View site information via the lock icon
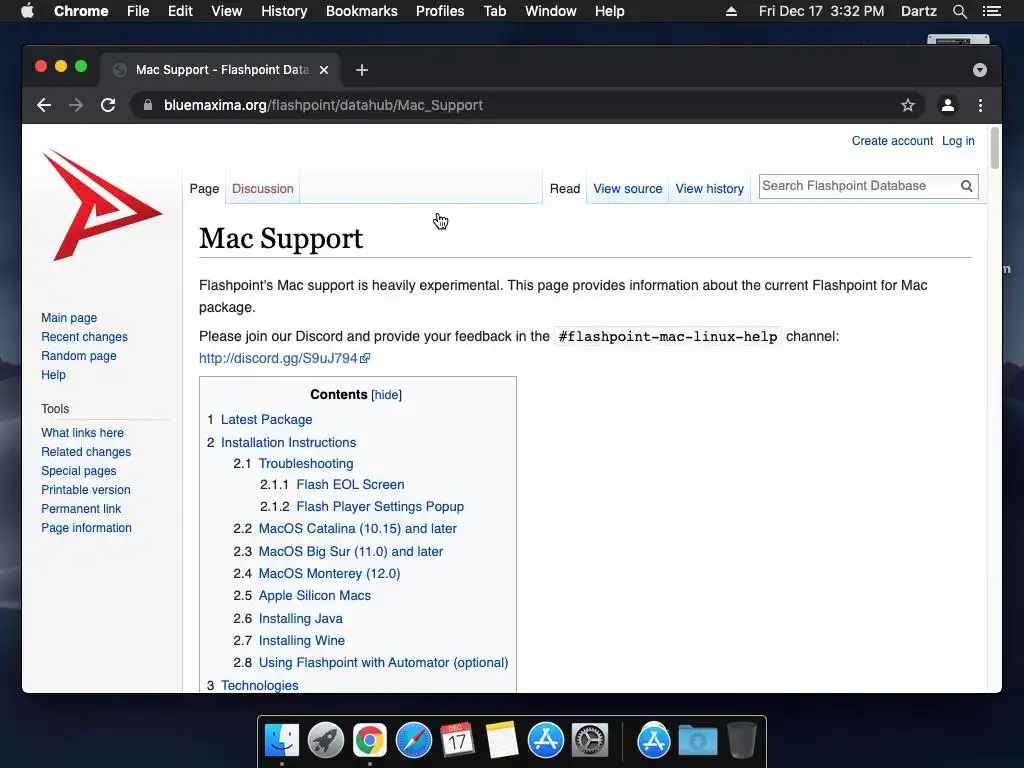Viewport: 1024px width, 768px height. pos(148,105)
